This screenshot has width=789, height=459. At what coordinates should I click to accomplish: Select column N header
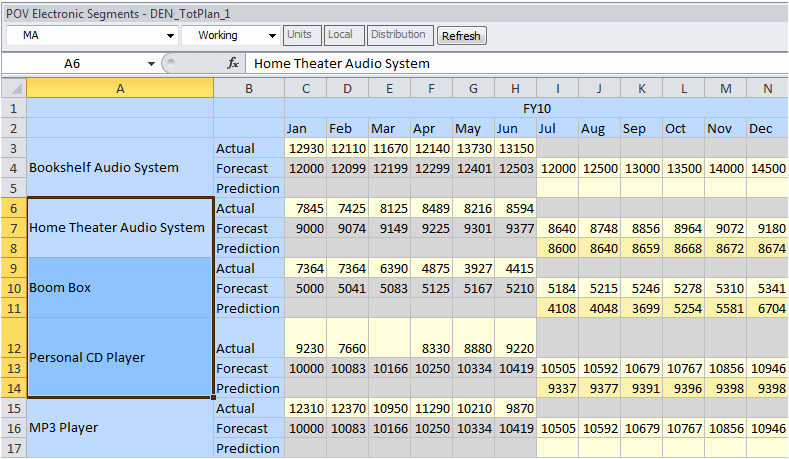click(767, 88)
